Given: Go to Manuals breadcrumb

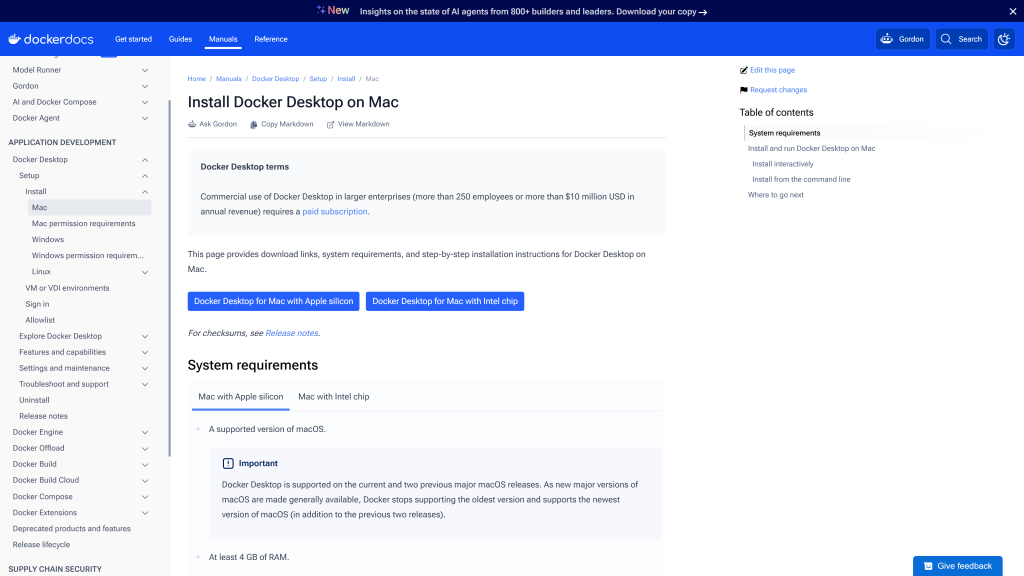Looking at the screenshot, I should 229,78.
